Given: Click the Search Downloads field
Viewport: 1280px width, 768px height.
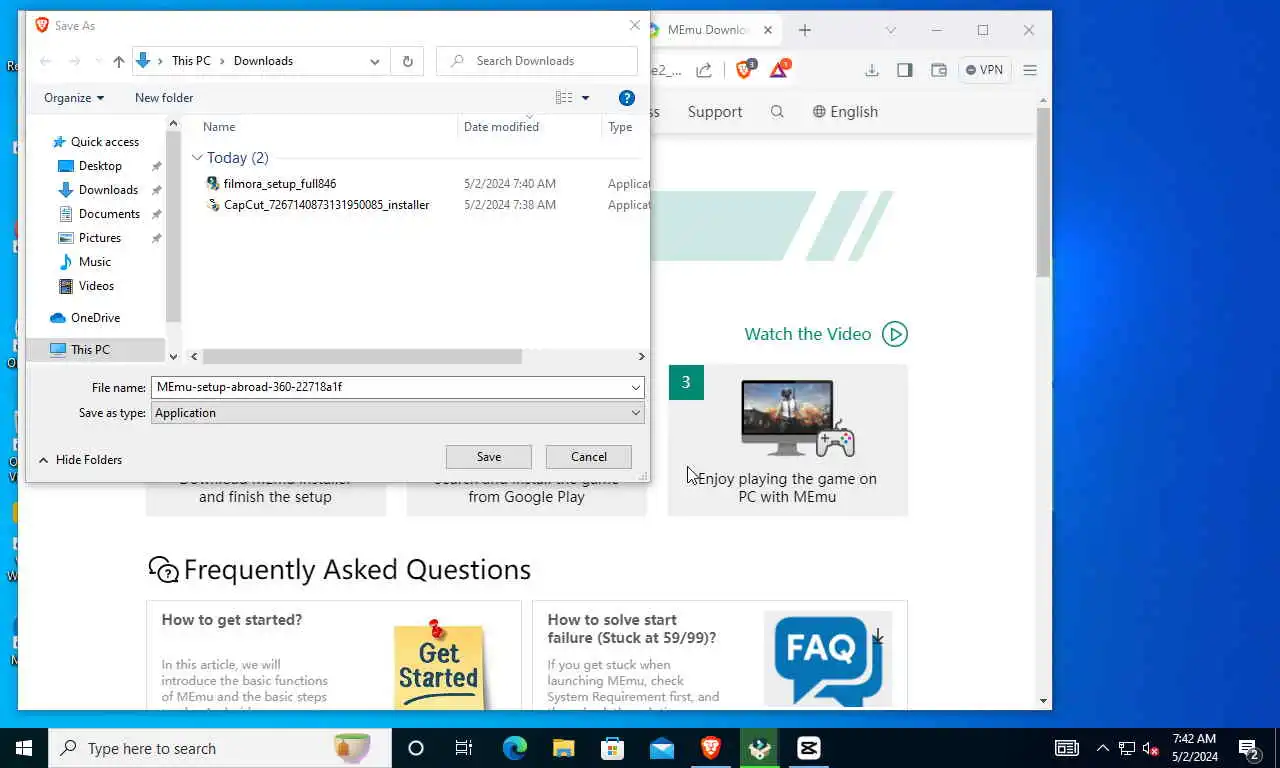Looking at the screenshot, I should (537, 61).
